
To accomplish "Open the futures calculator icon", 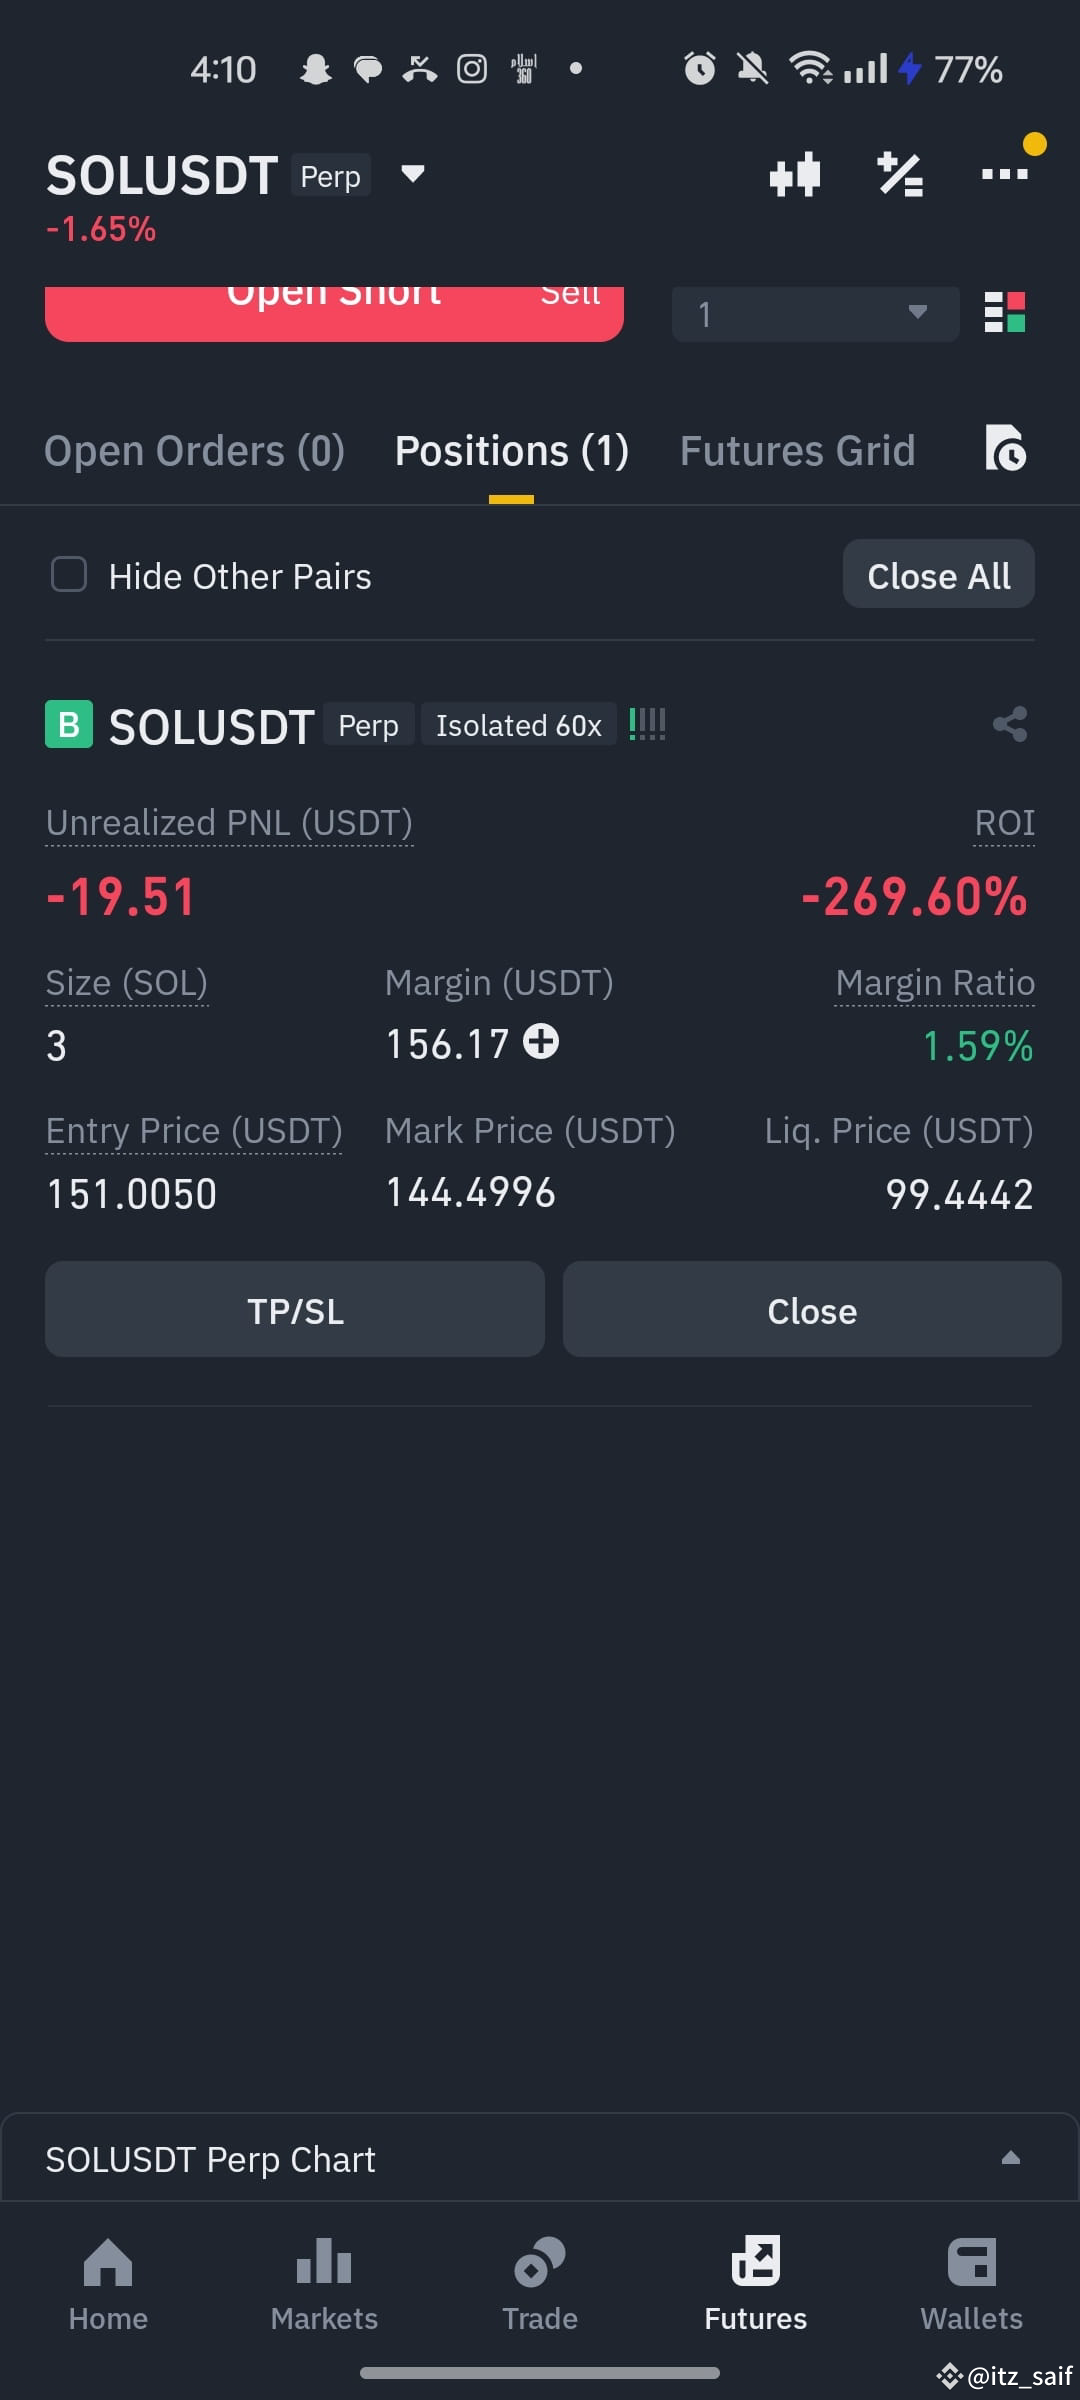I will [x=899, y=173].
